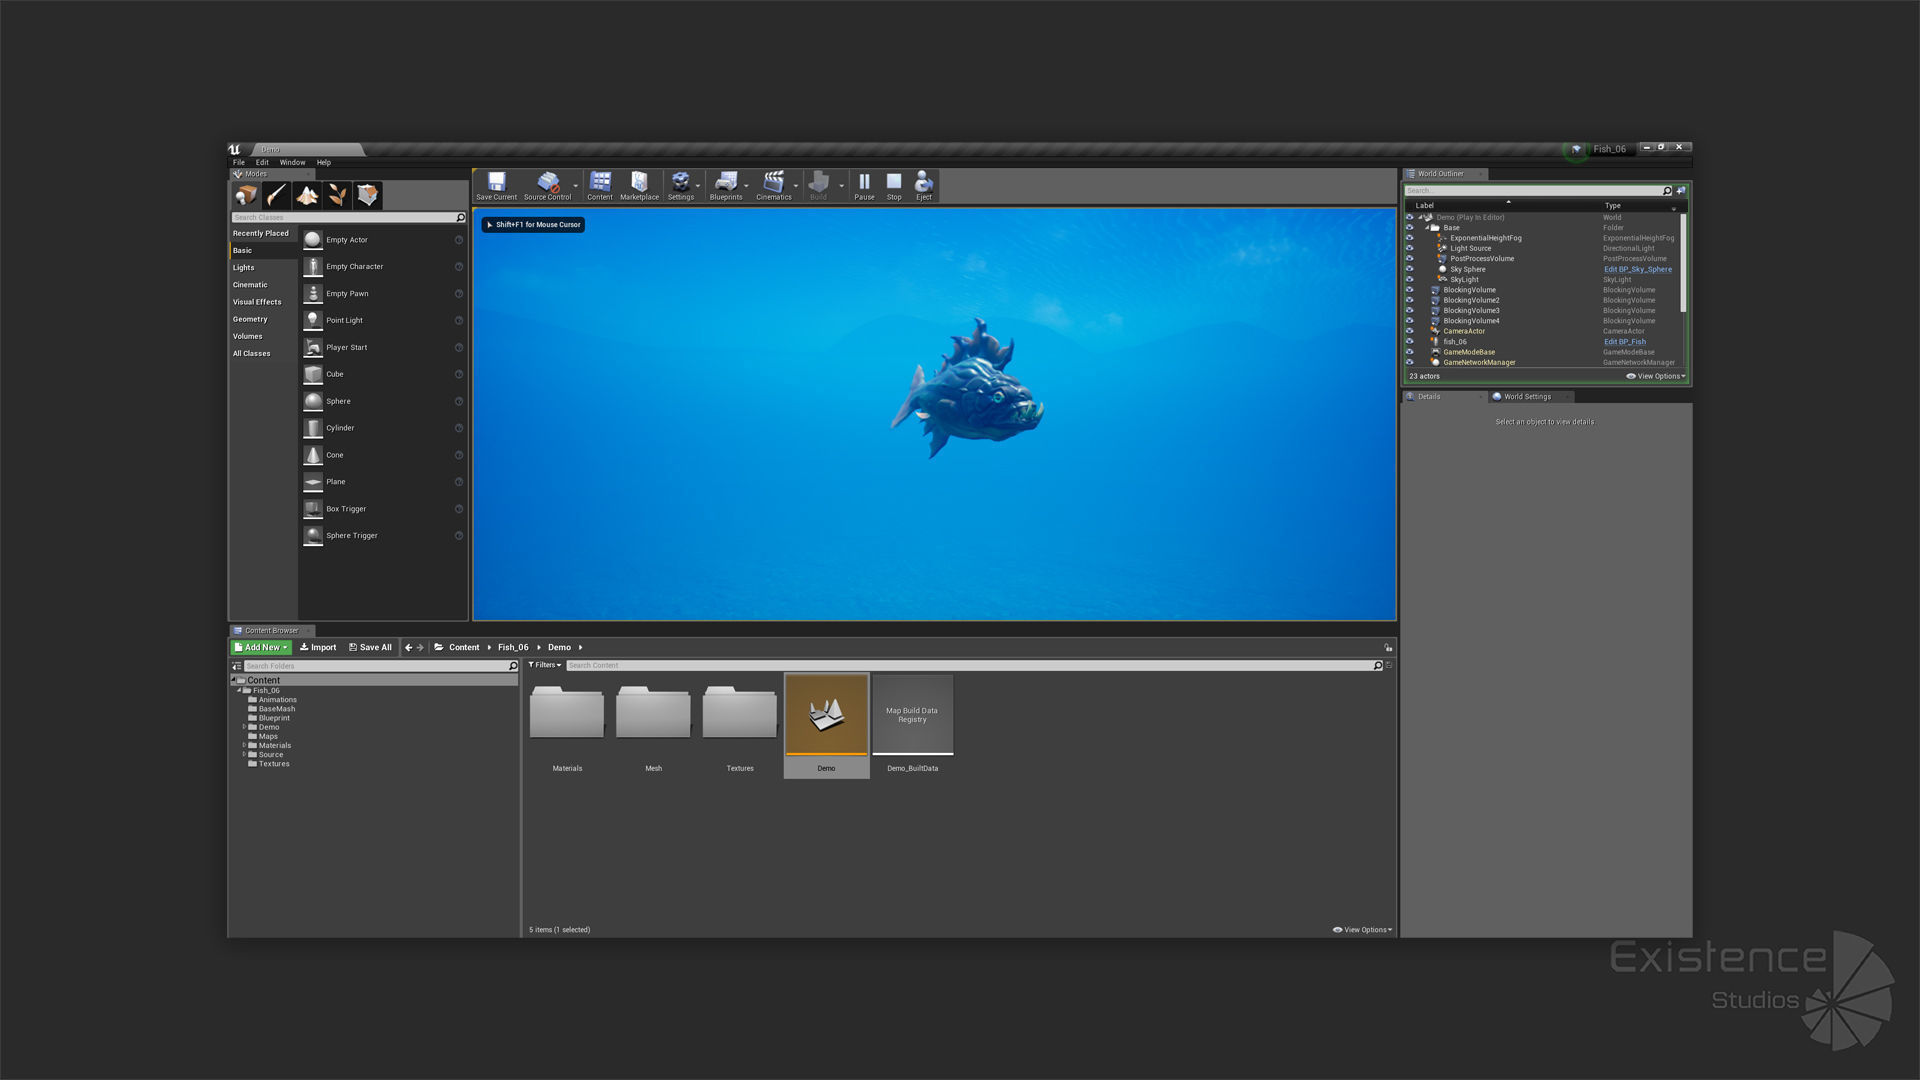Select the Geometry Editing mode icon
The height and width of the screenshot is (1080, 1920).
click(368, 195)
